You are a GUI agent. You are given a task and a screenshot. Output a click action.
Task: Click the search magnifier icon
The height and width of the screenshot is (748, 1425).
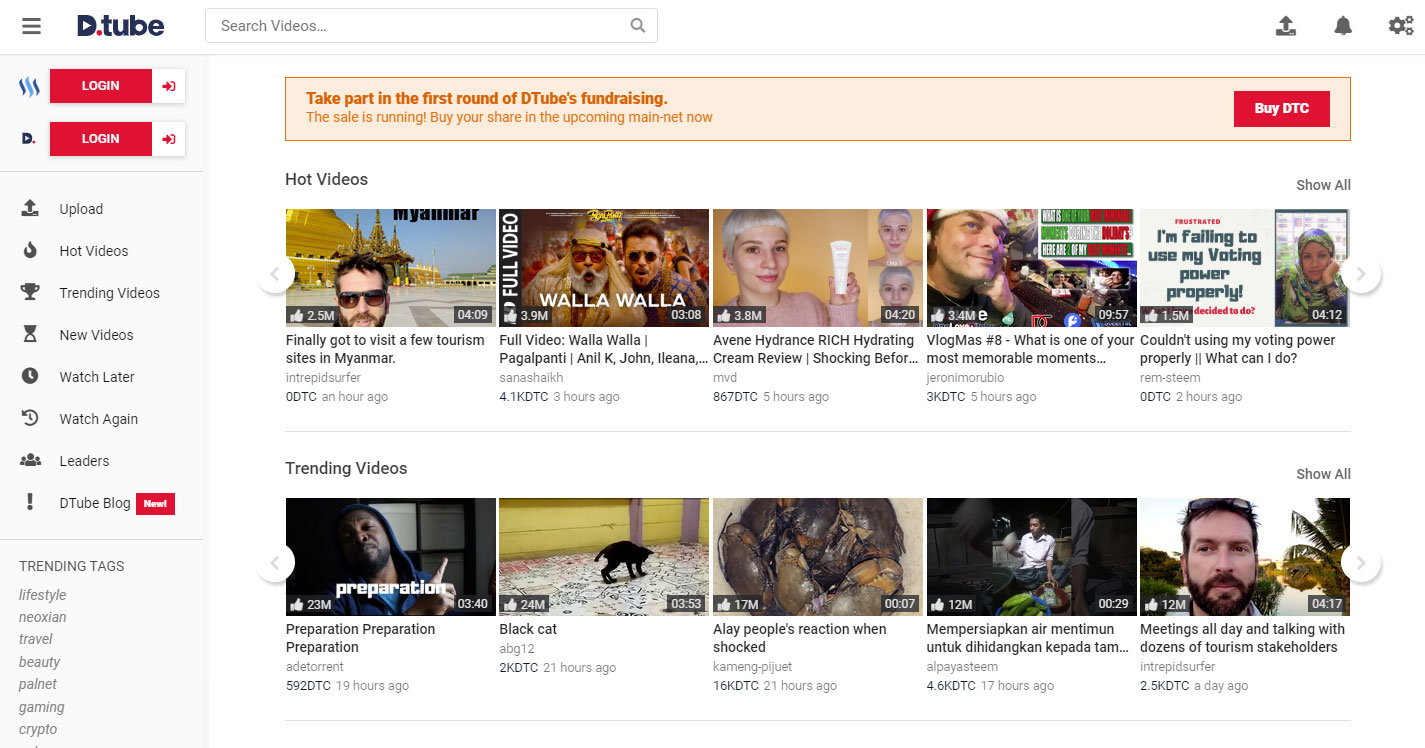click(638, 26)
